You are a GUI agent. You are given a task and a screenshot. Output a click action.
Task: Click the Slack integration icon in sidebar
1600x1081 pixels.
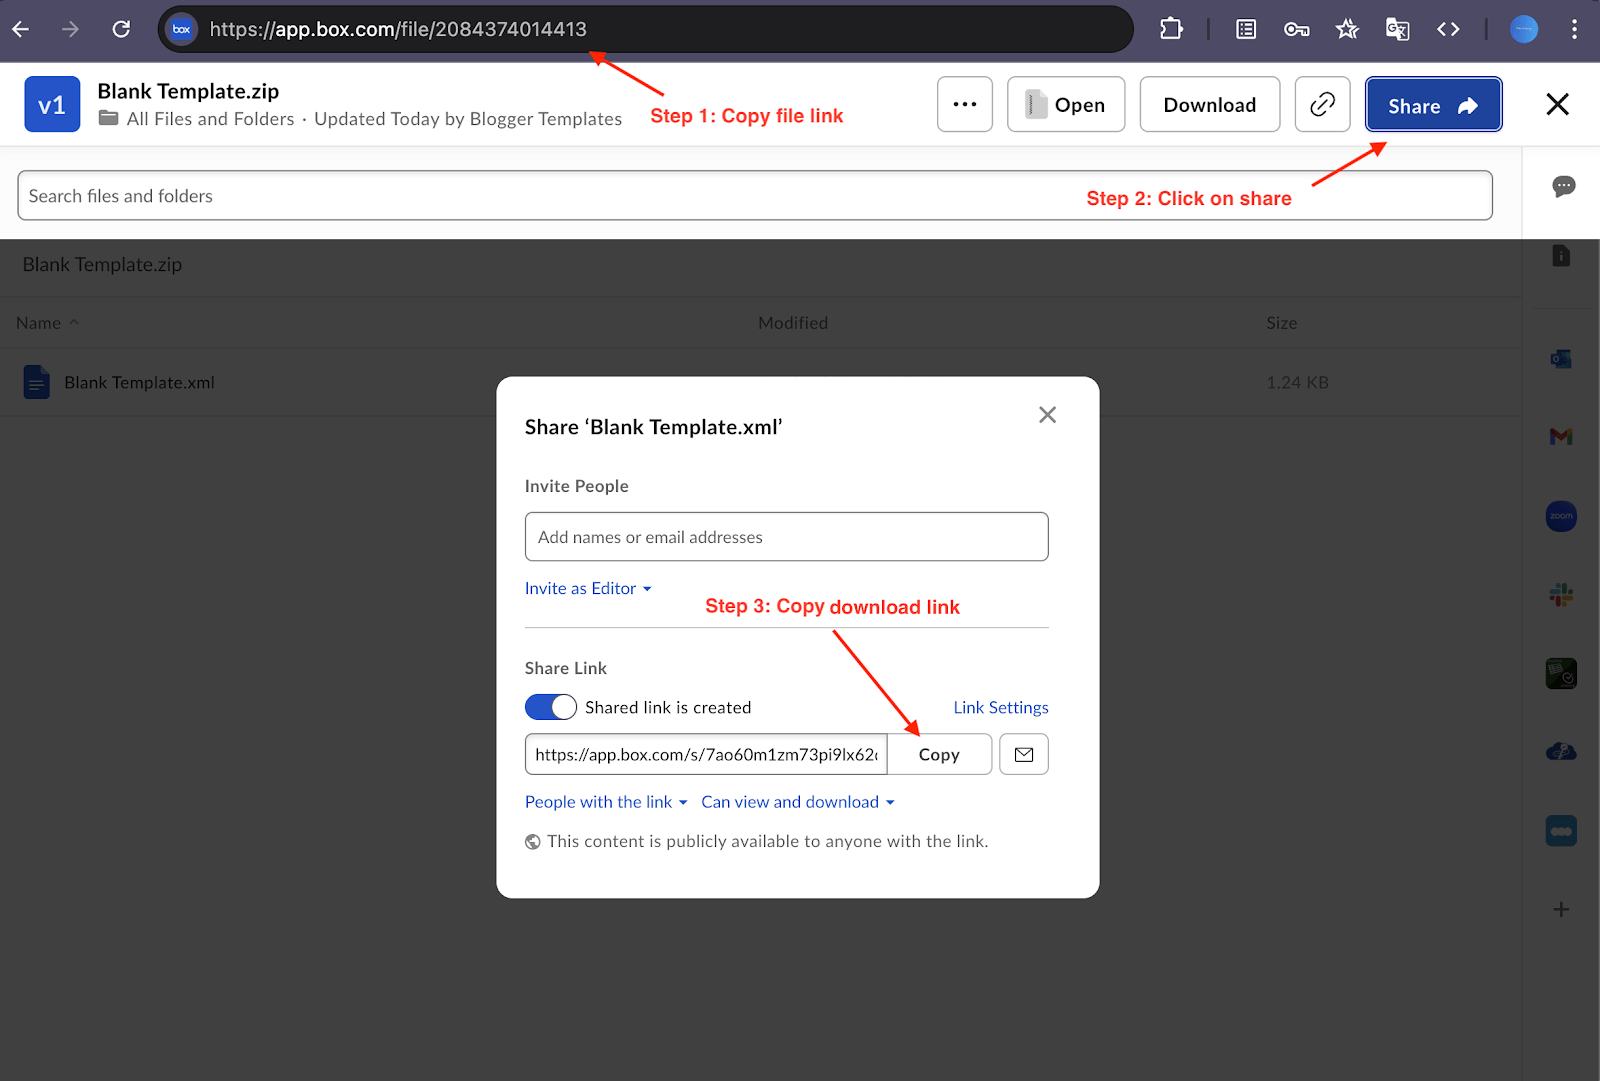click(x=1561, y=596)
